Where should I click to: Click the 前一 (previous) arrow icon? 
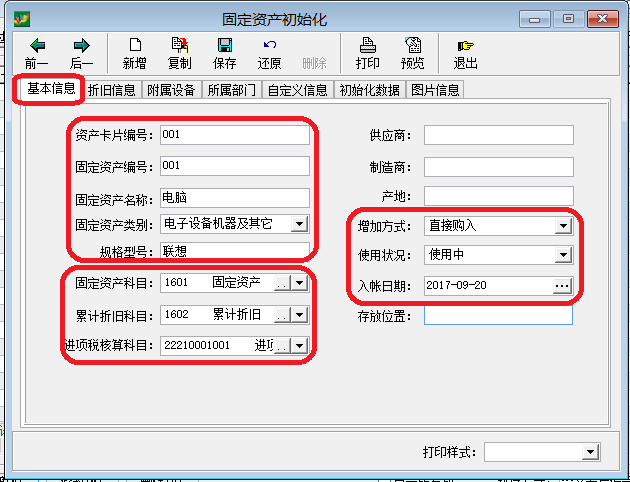38,46
